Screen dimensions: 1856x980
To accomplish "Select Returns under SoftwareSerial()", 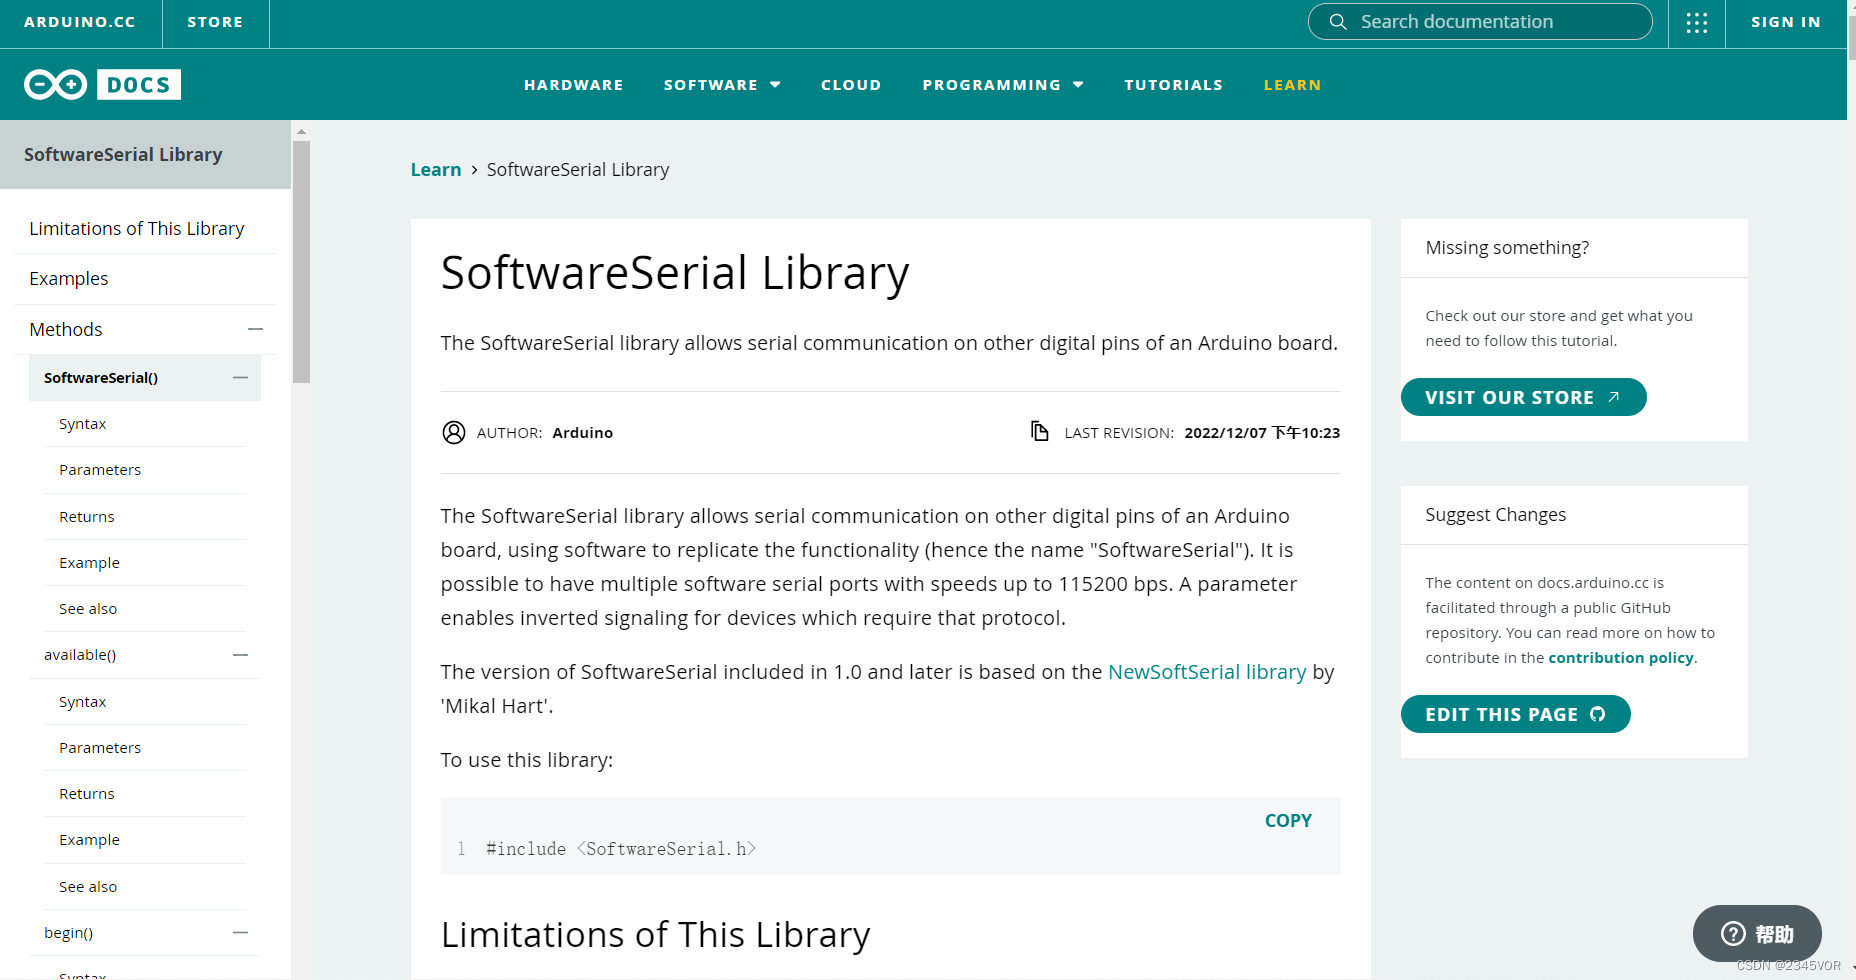I will 87,517.
